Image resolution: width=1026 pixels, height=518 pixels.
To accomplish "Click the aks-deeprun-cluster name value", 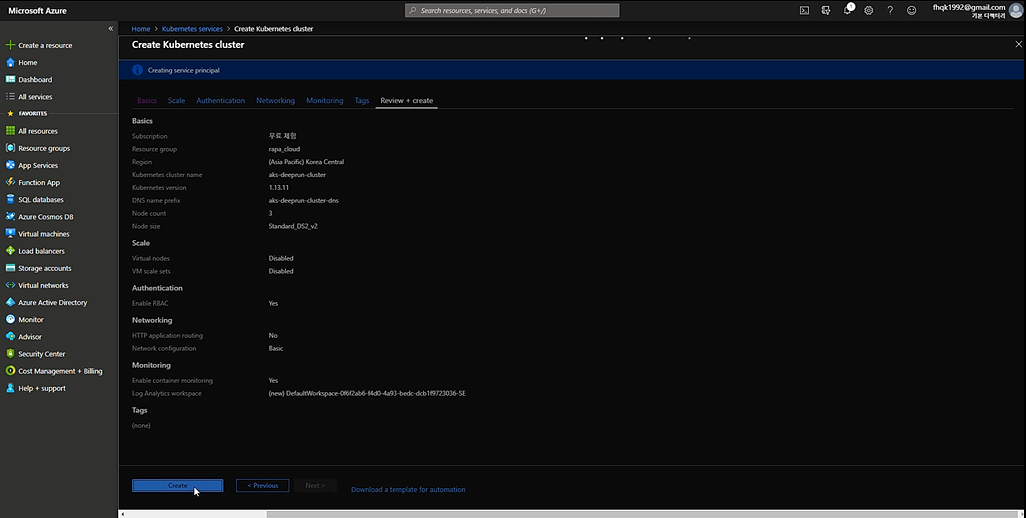I will pyautogui.click(x=297, y=175).
